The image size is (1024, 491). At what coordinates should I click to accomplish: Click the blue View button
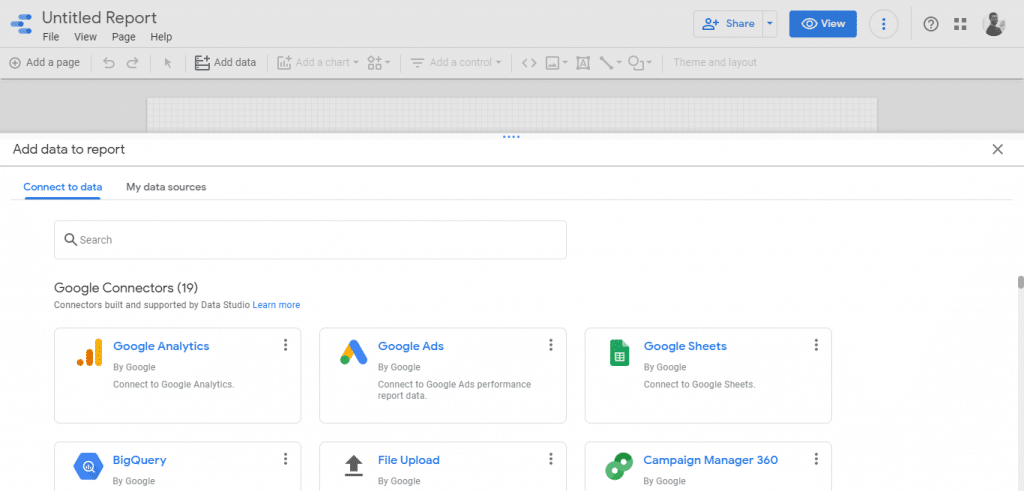(823, 24)
